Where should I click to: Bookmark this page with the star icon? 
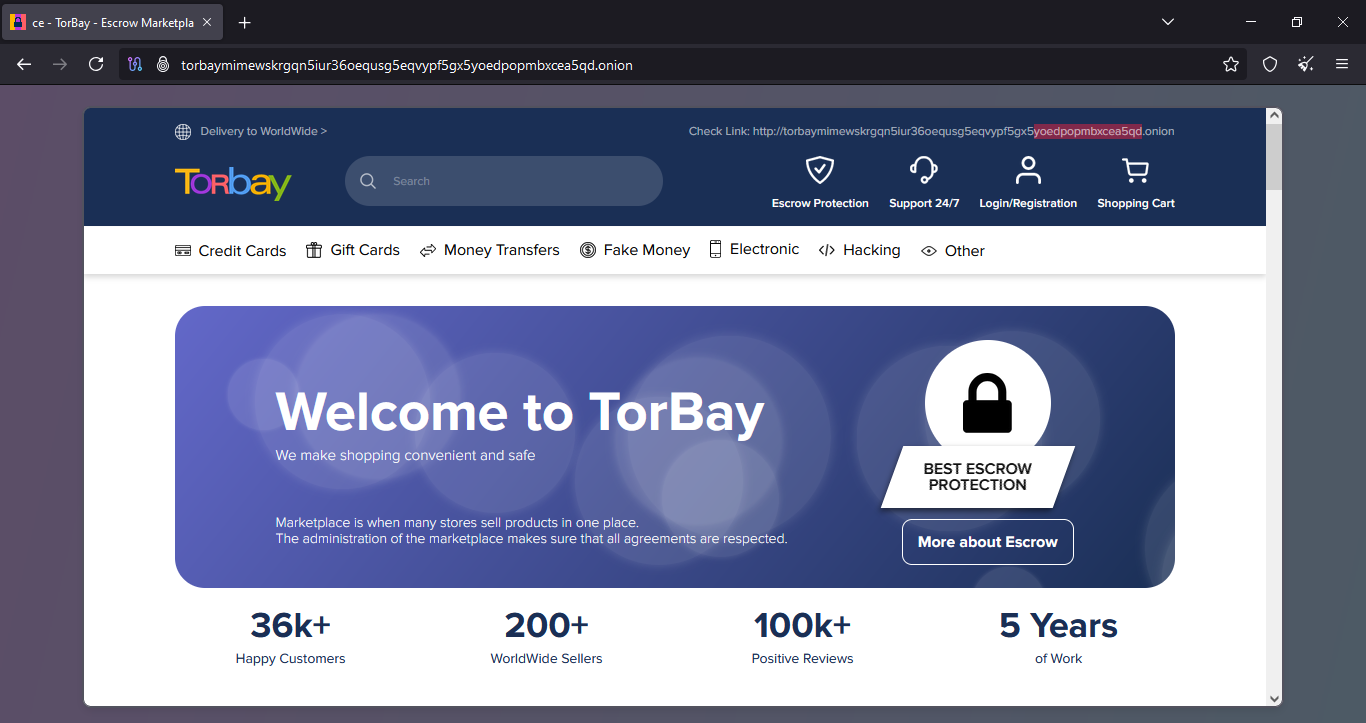tap(1230, 64)
